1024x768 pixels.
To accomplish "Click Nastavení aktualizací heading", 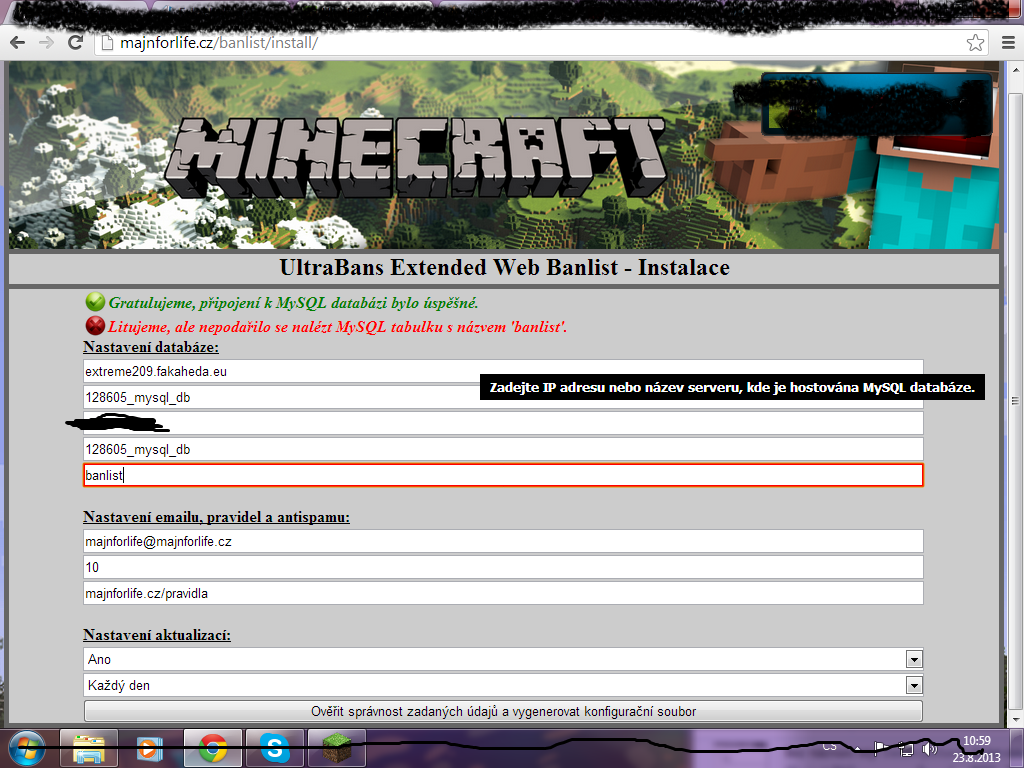I will pos(157,635).
